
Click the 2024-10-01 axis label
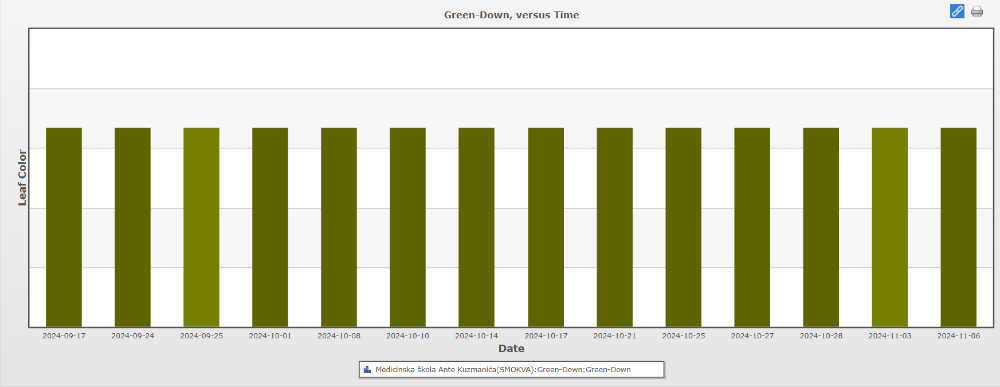[270, 335]
